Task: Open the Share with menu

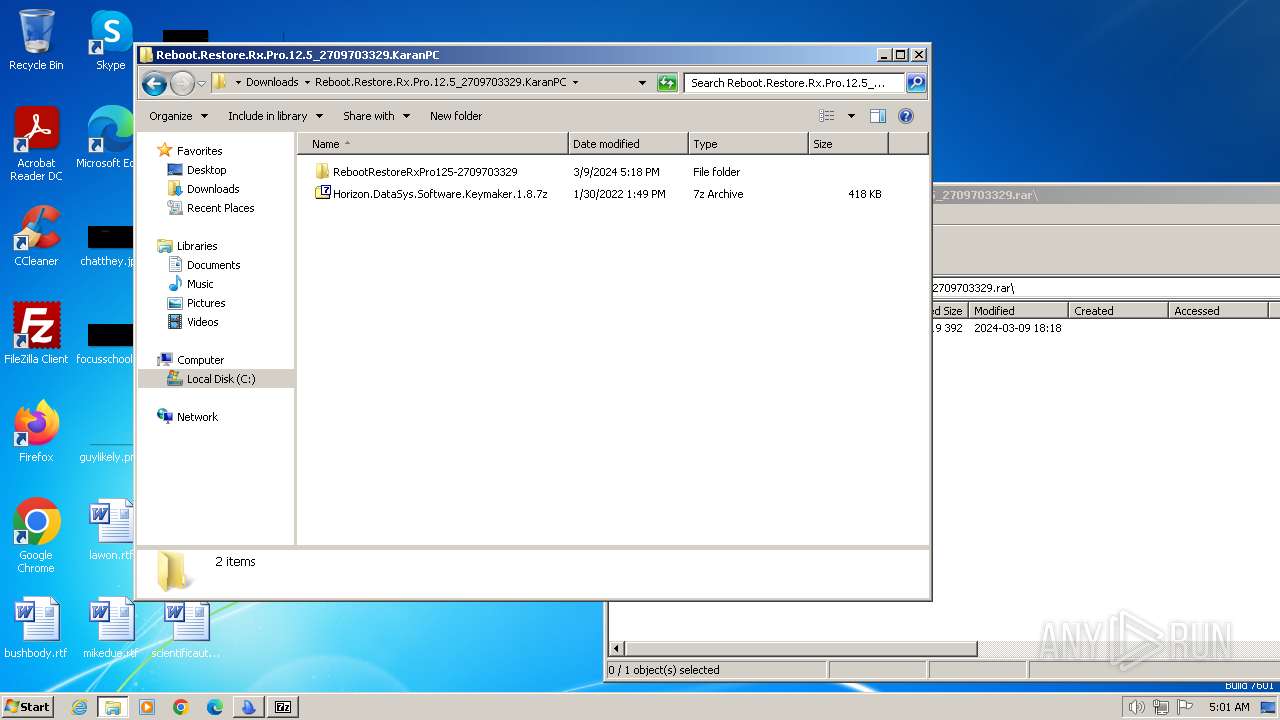Action: [x=376, y=116]
